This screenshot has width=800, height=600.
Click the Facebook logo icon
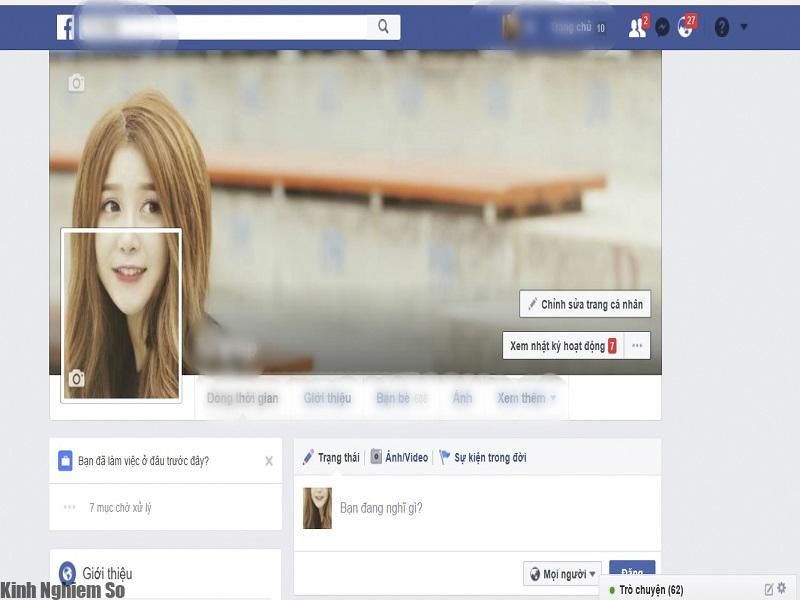(x=65, y=27)
